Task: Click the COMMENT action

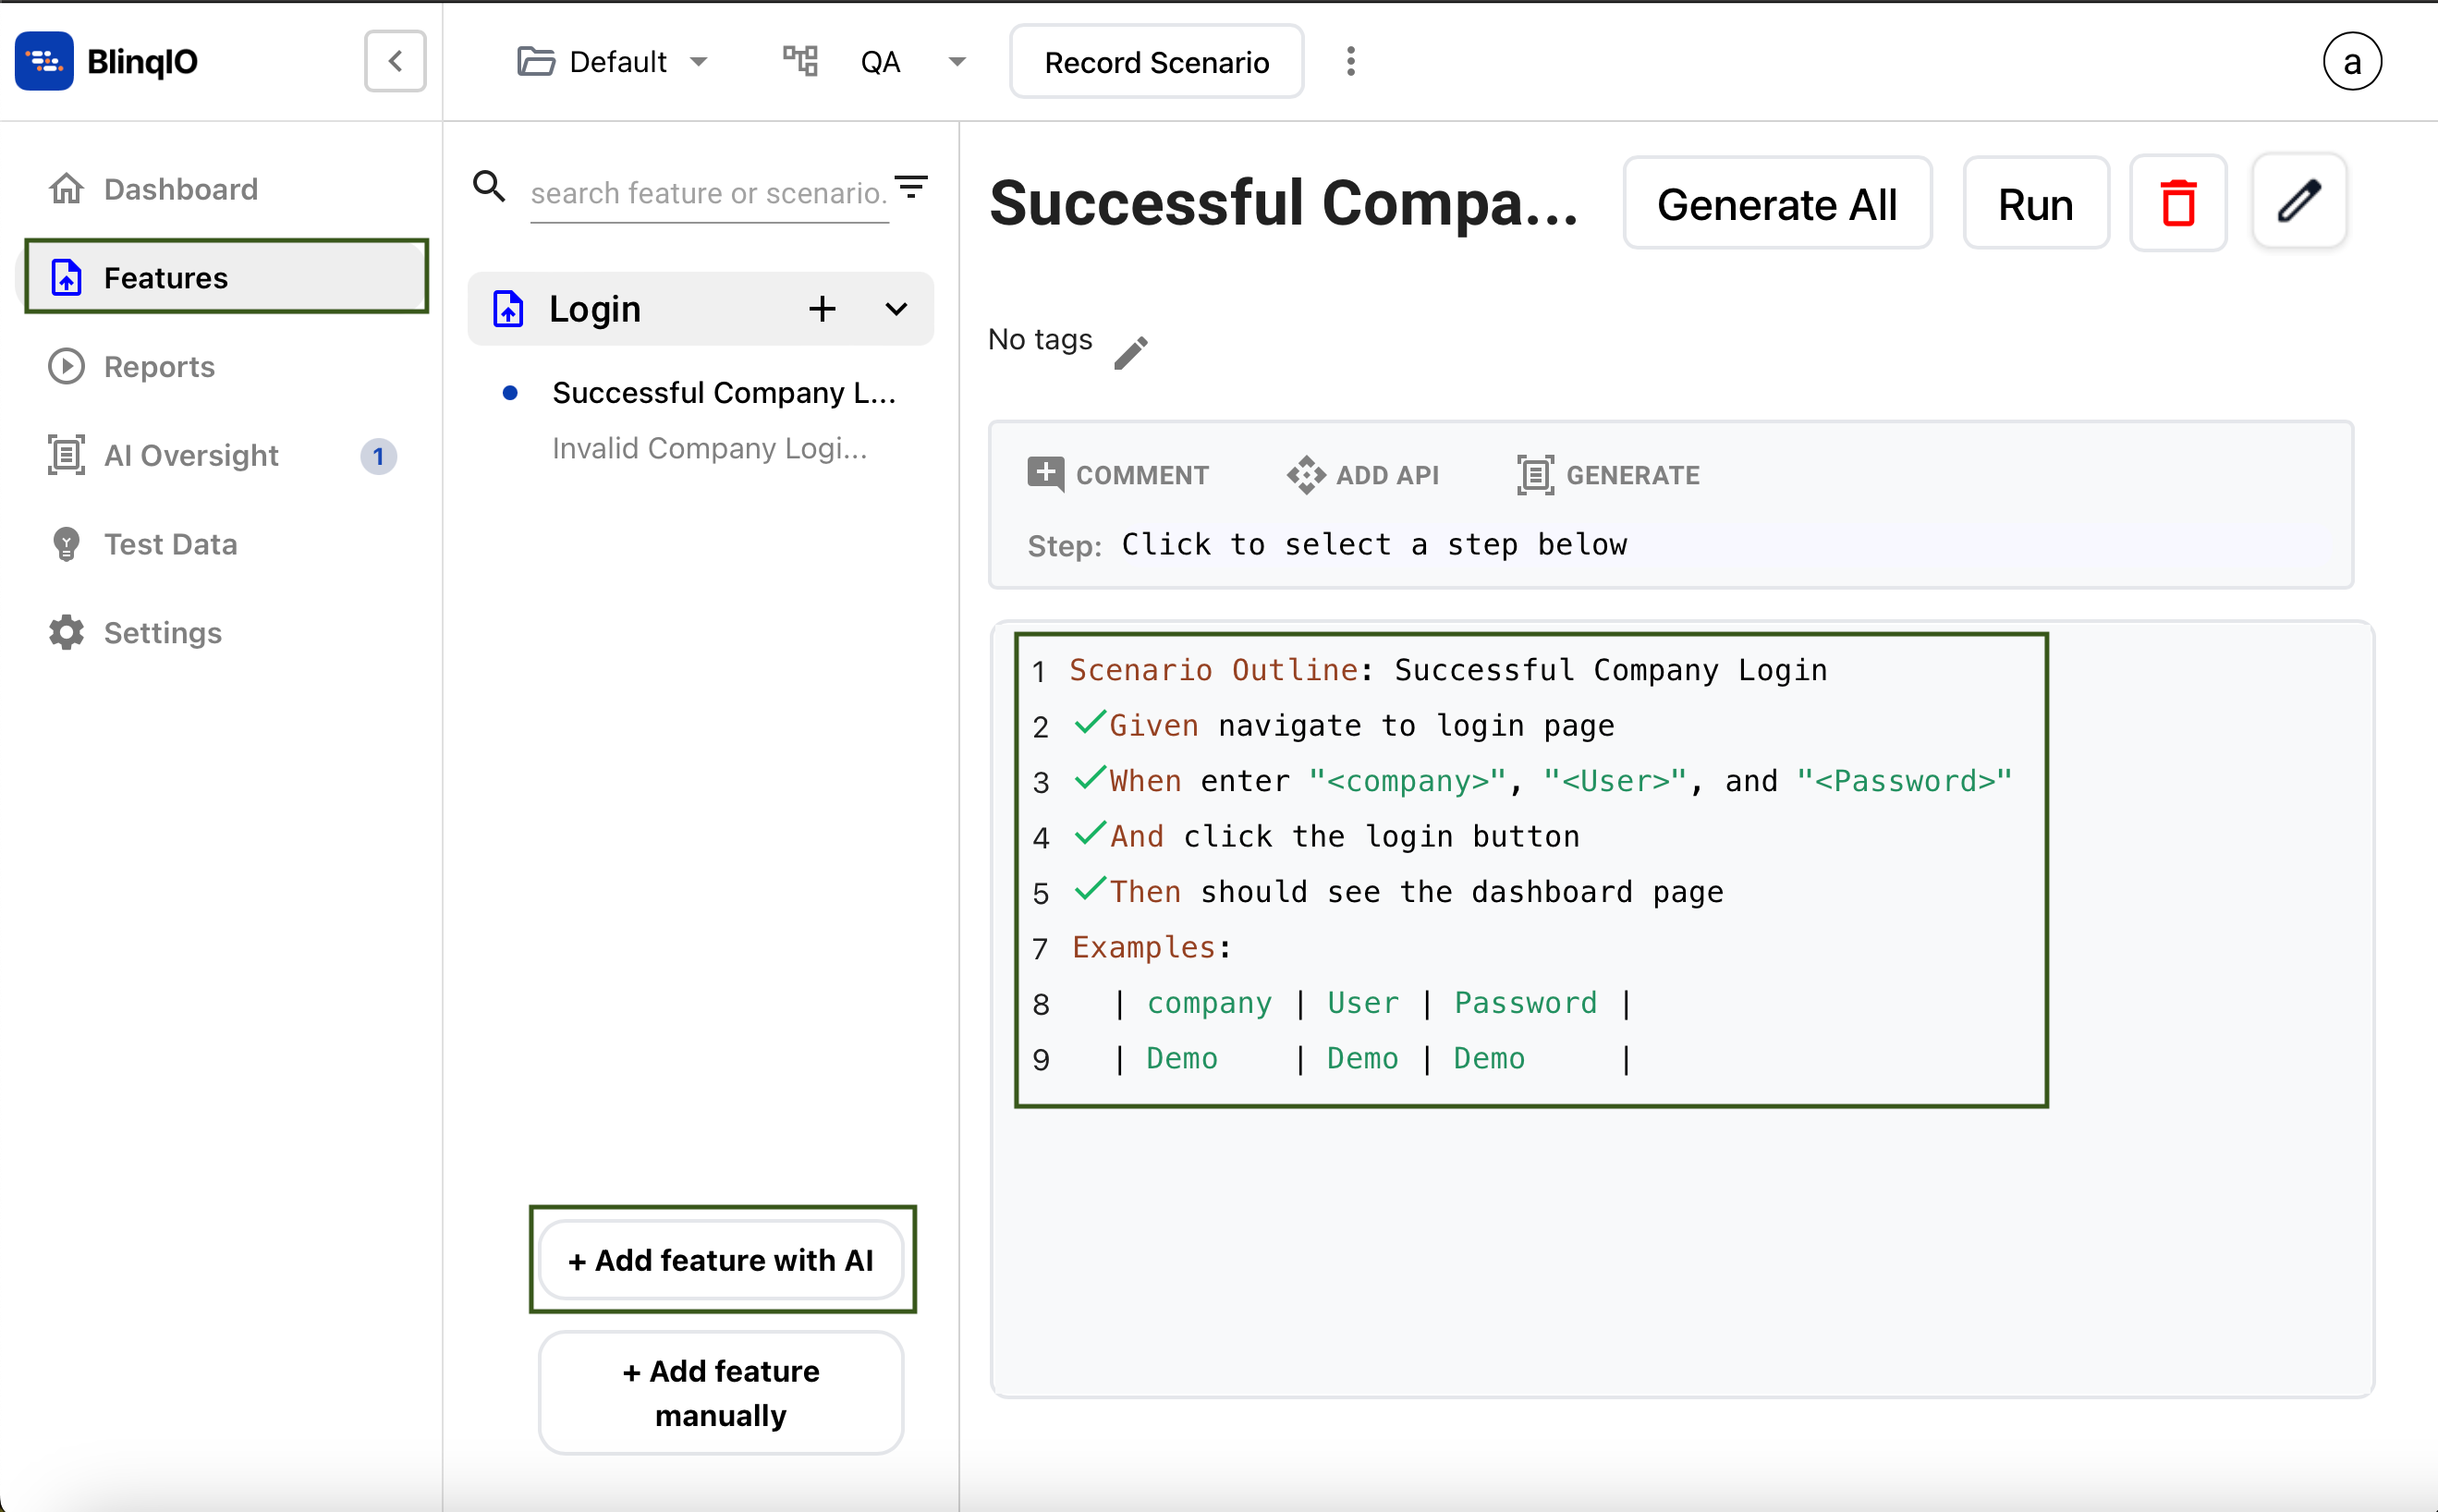Action: [1118, 475]
